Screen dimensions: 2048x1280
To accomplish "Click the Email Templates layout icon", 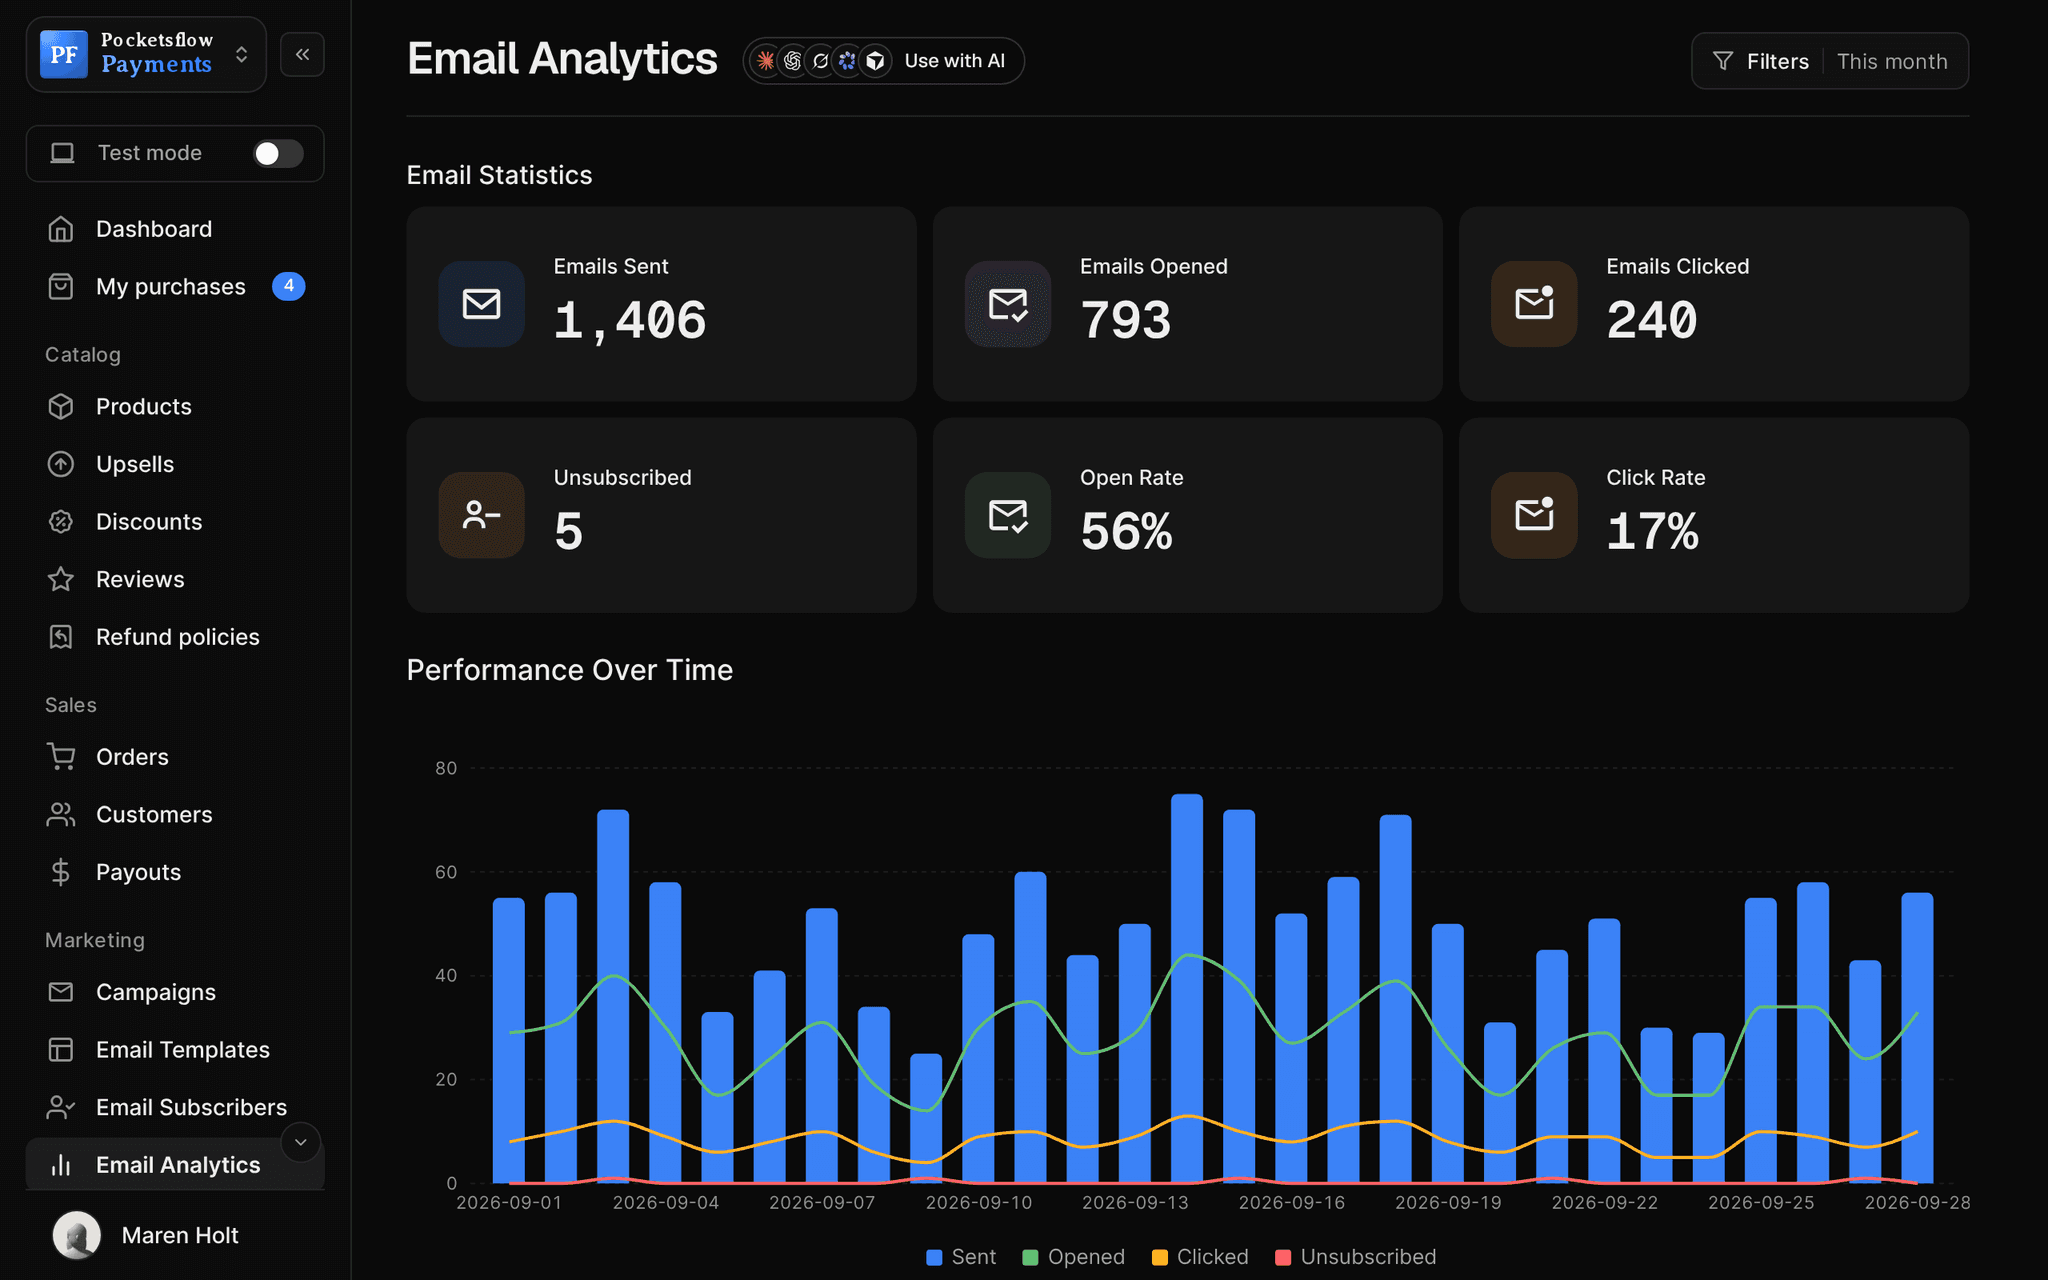I will [61, 1050].
